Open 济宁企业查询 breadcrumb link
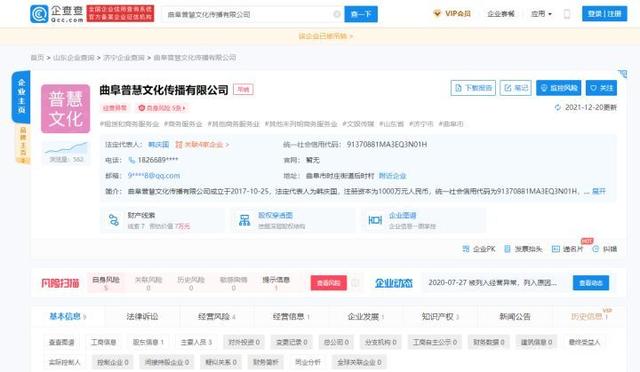This screenshot has height=372, width=640. click(124, 58)
